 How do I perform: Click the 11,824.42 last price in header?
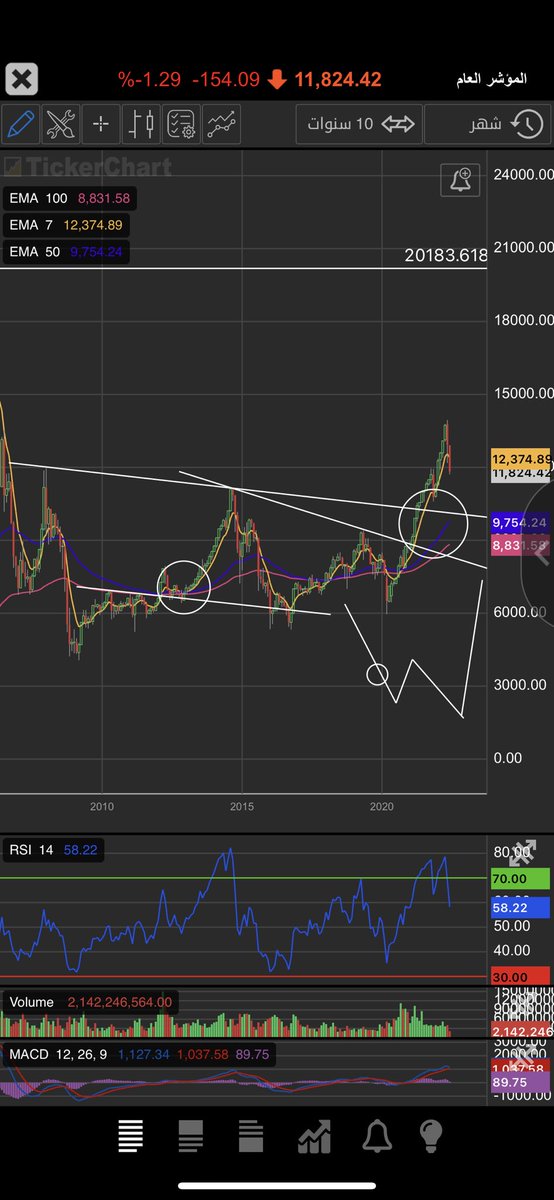[338, 78]
